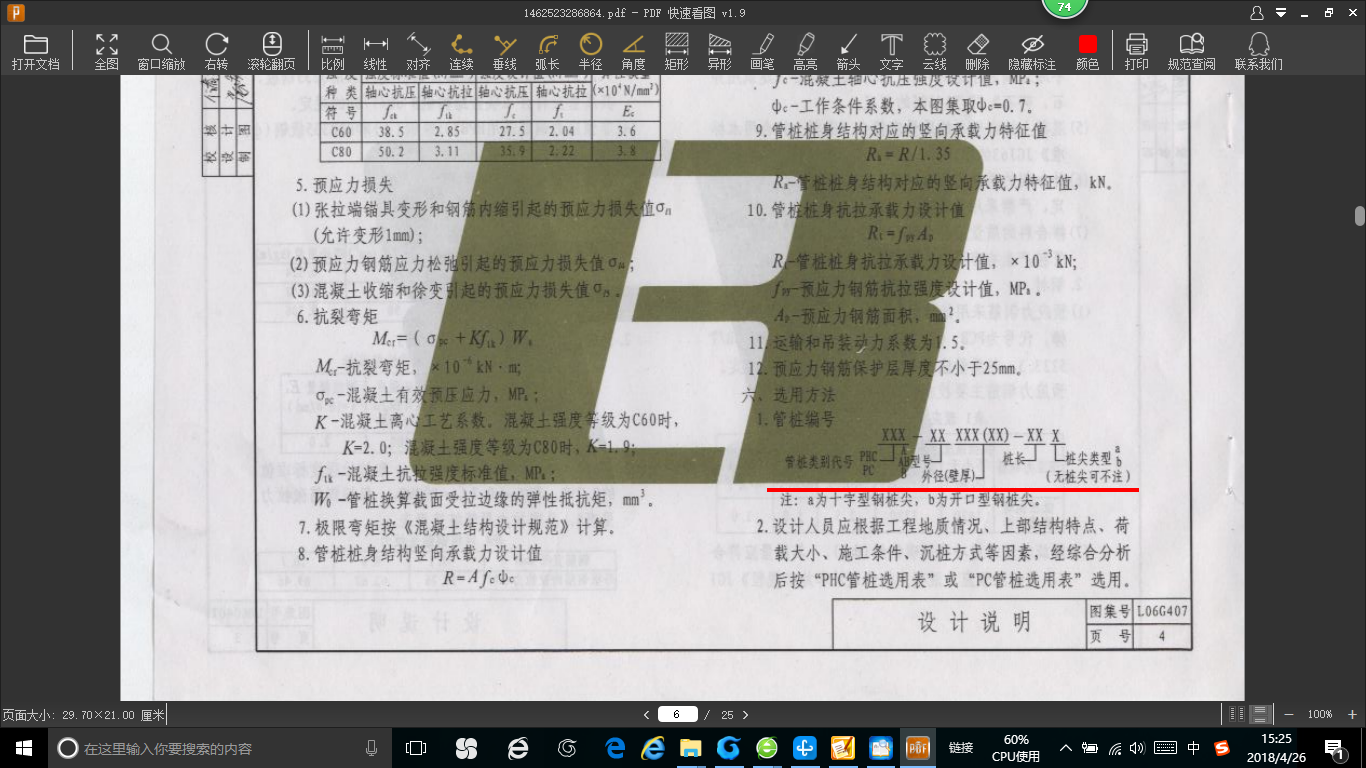This screenshot has height=768, width=1366.
Task: Select the 箭头 arrow annotation tool
Action: 848,51
